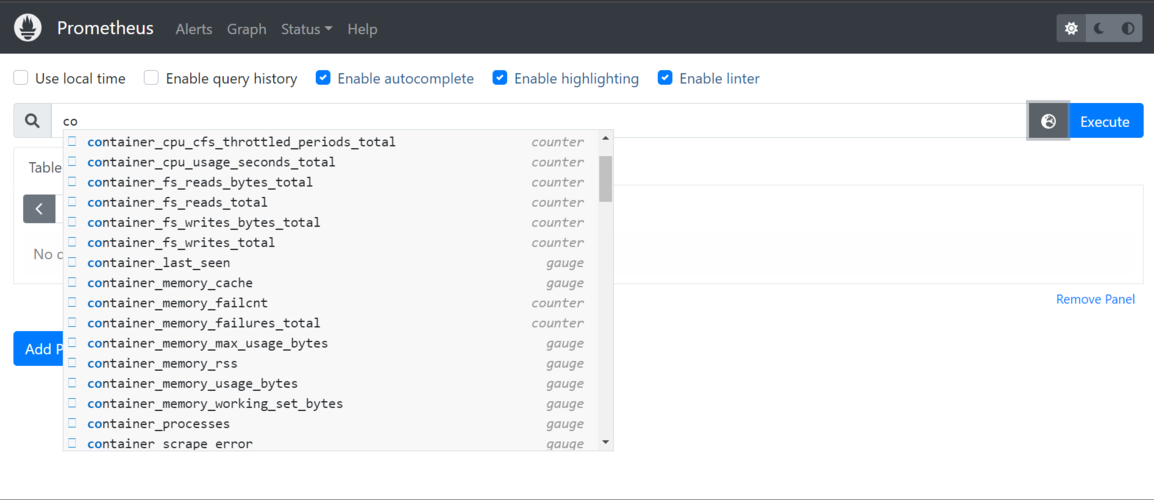Viewport: 1154px width, 500px height.
Task: Open the Status dropdown menu
Action: point(306,29)
